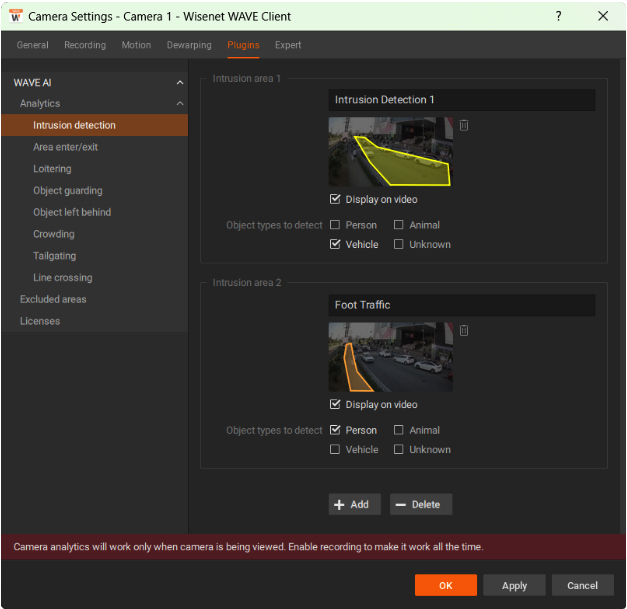The width and height of the screenshot is (627, 609).
Task: Collapse the Analytics section chevron
Action: 180,104
